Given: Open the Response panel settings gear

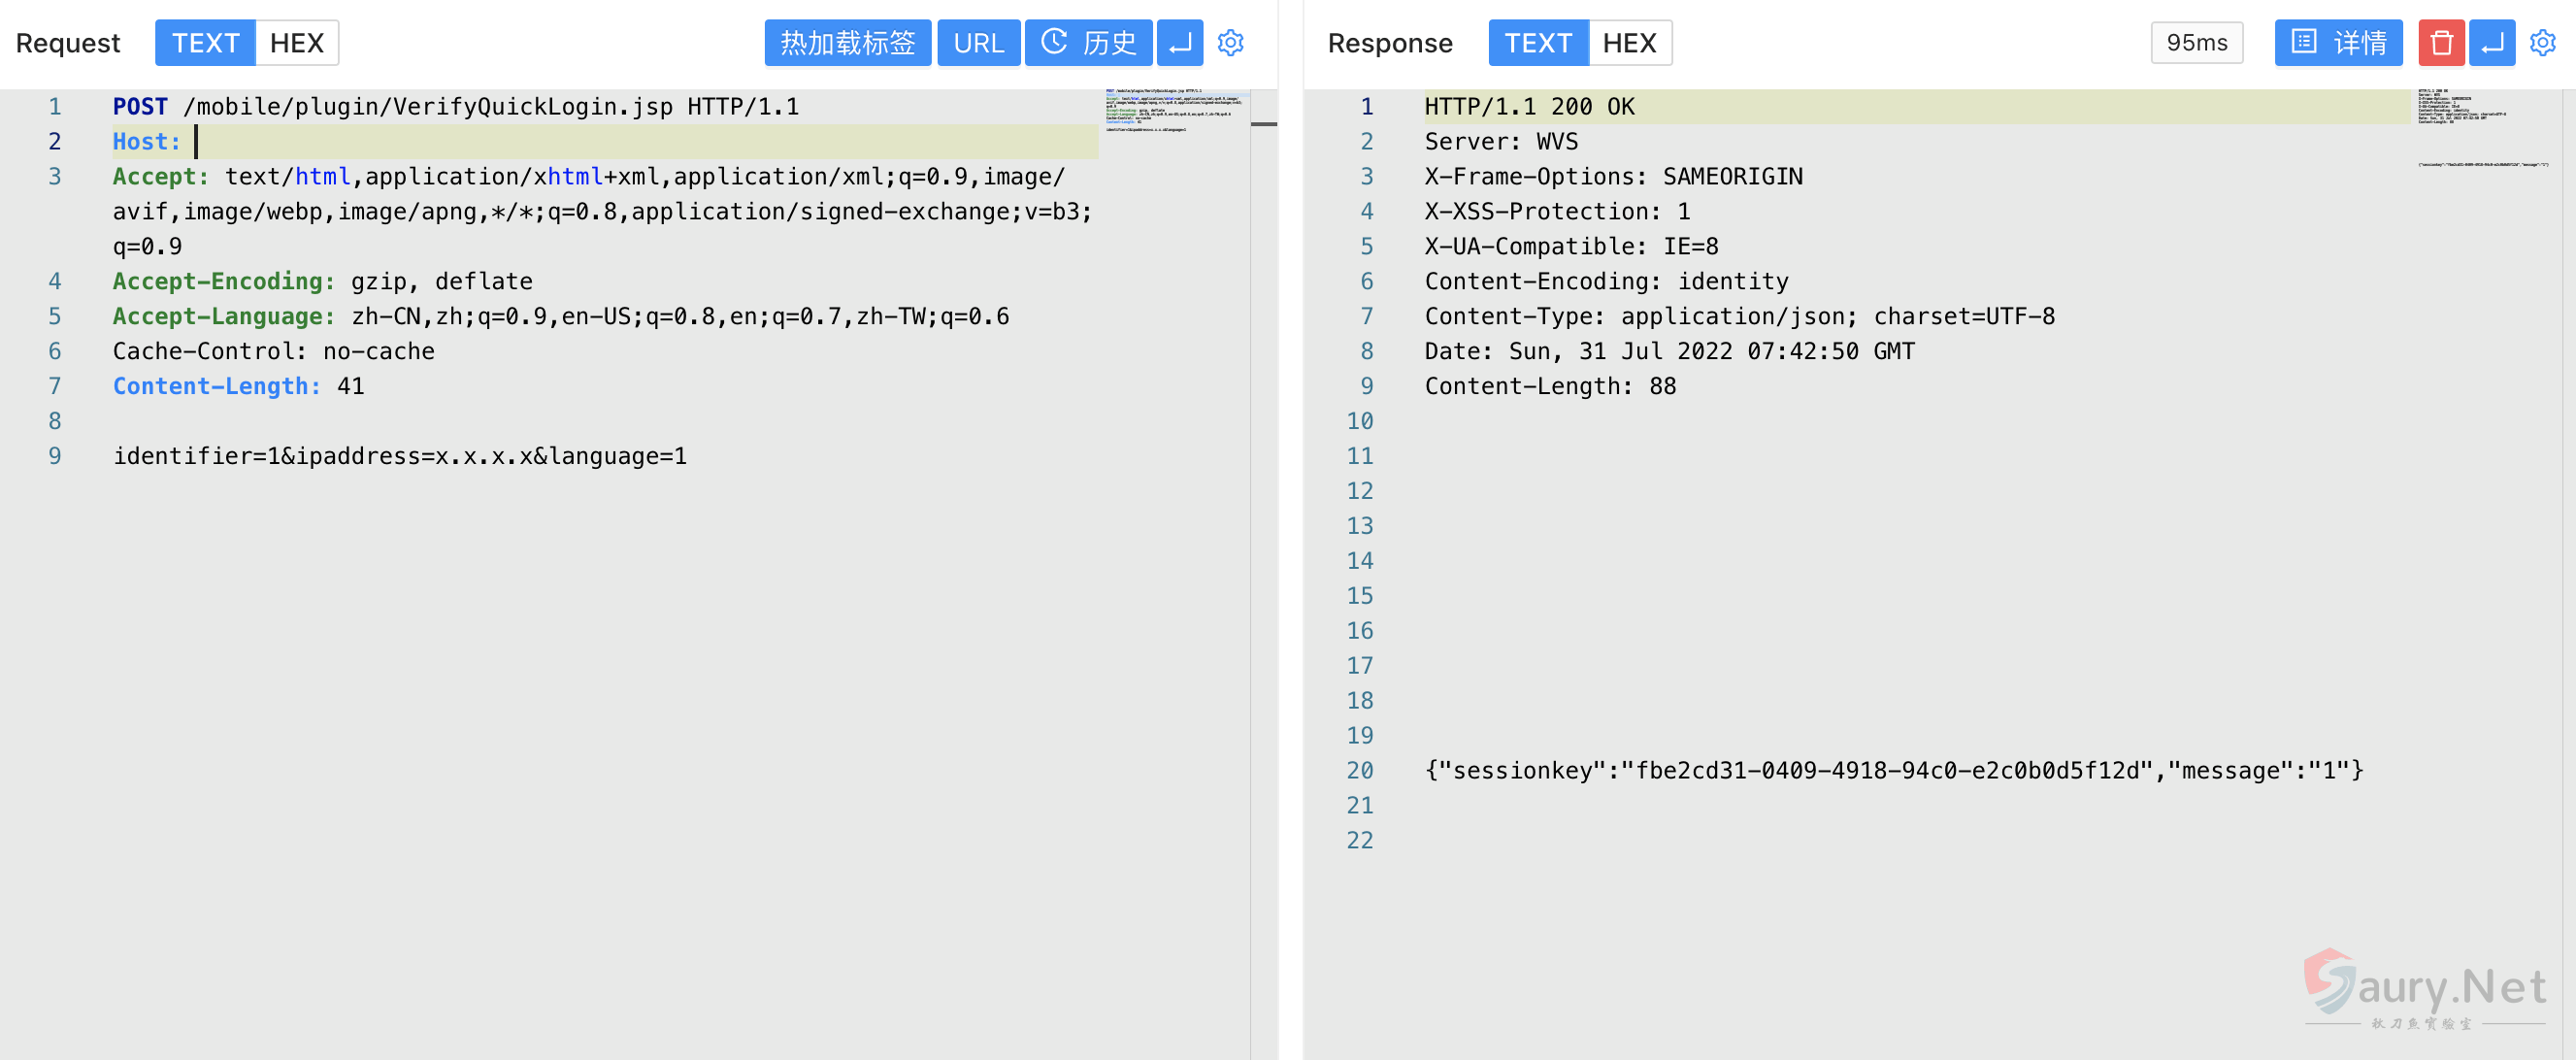Looking at the screenshot, I should click(2542, 43).
